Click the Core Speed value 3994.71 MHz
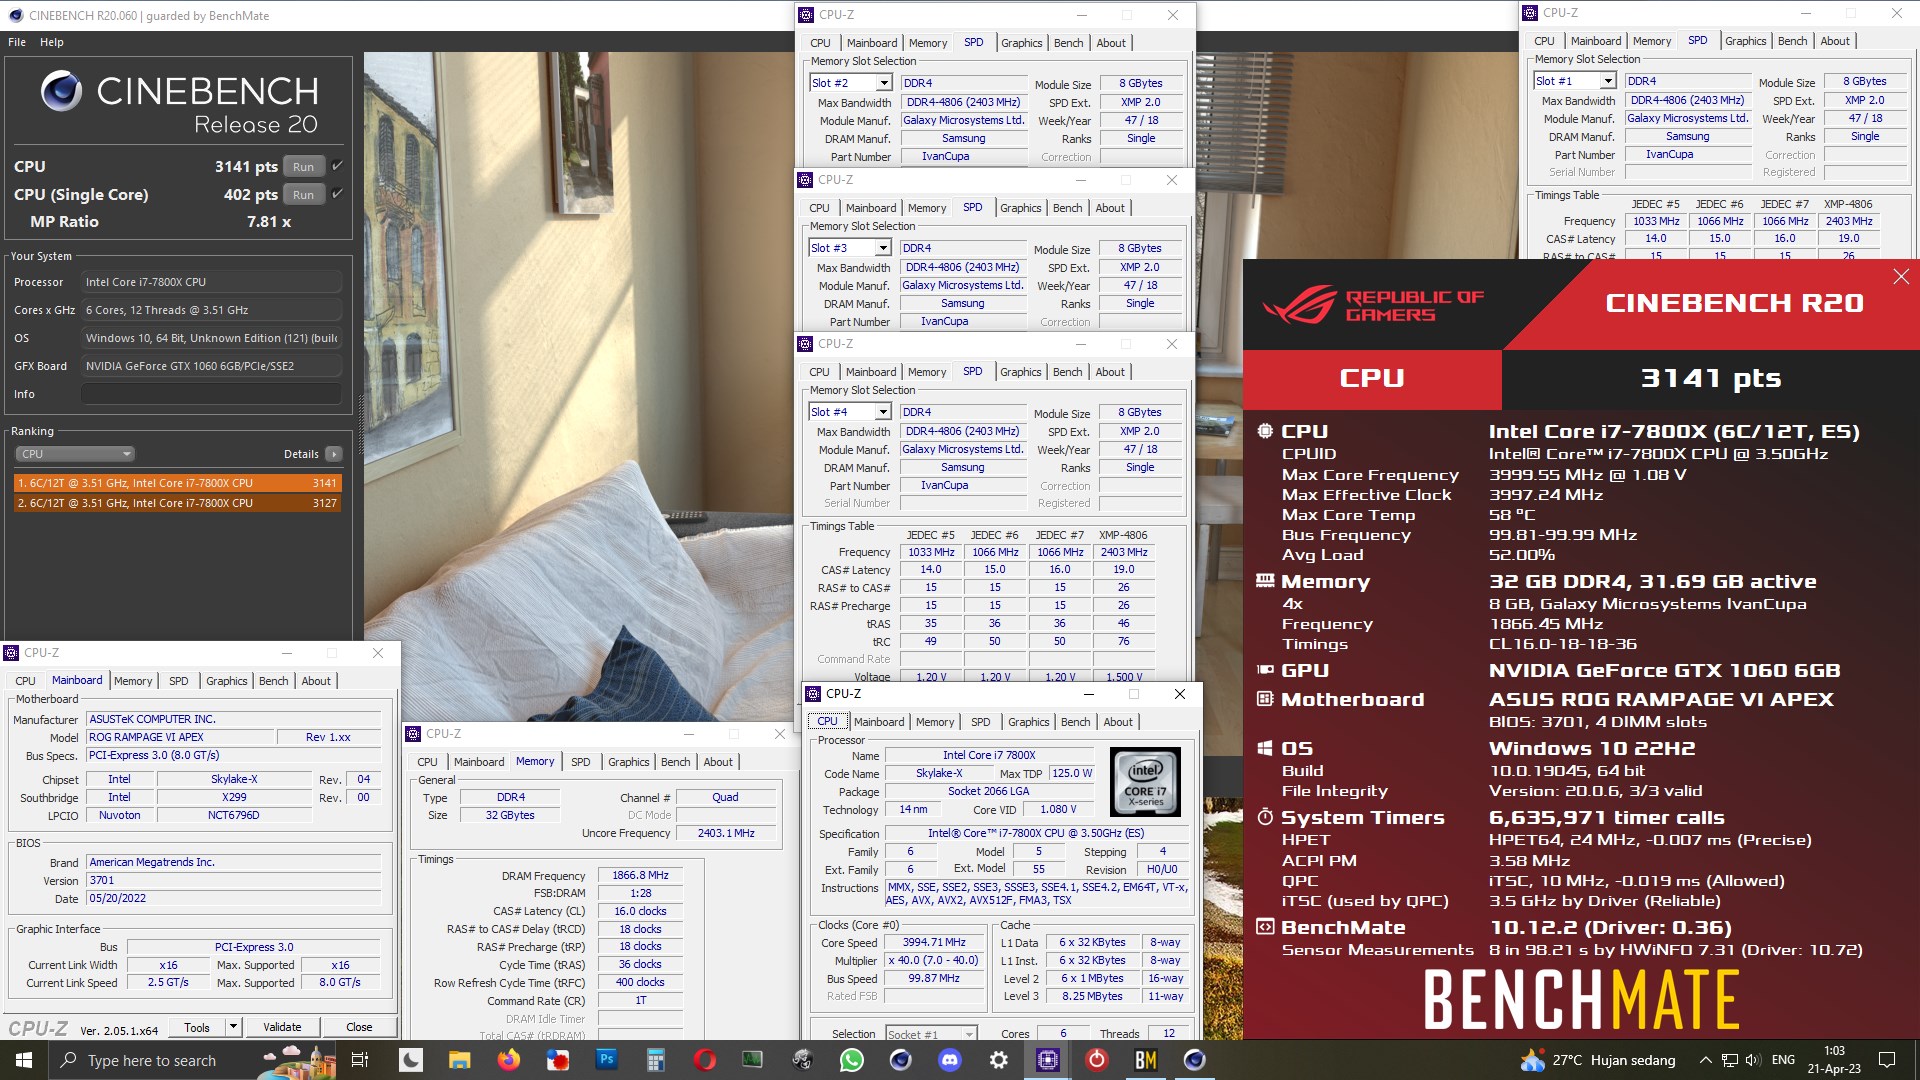This screenshot has height=1080, width=1920. [934, 943]
